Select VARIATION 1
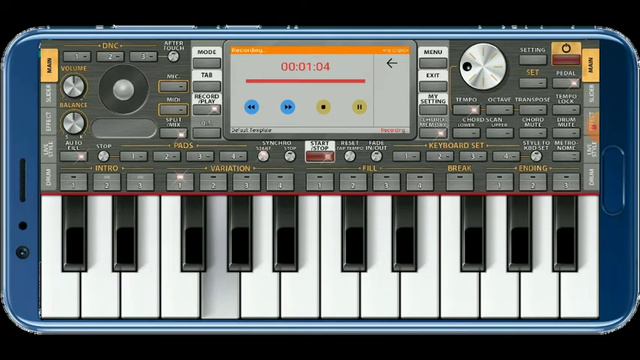Image resolution: width=640 pixels, height=360 pixels. click(x=180, y=182)
